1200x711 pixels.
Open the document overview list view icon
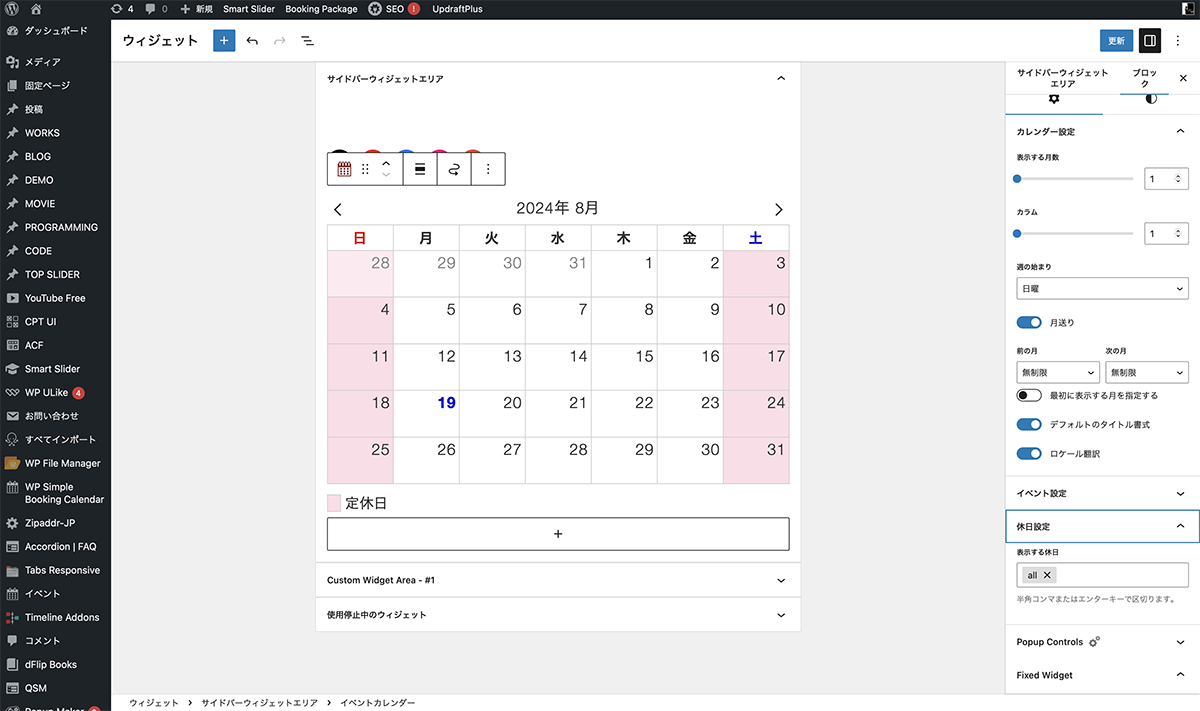pos(307,41)
